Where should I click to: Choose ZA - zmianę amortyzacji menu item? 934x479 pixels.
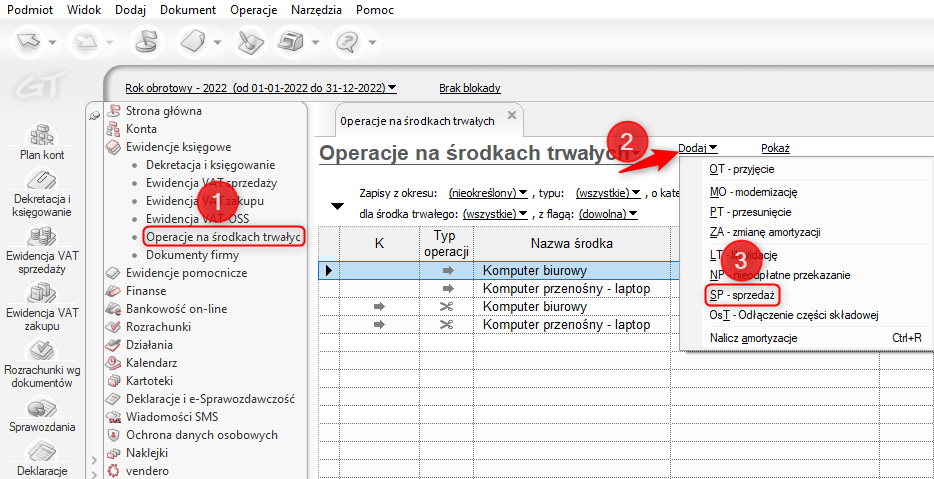click(x=765, y=232)
